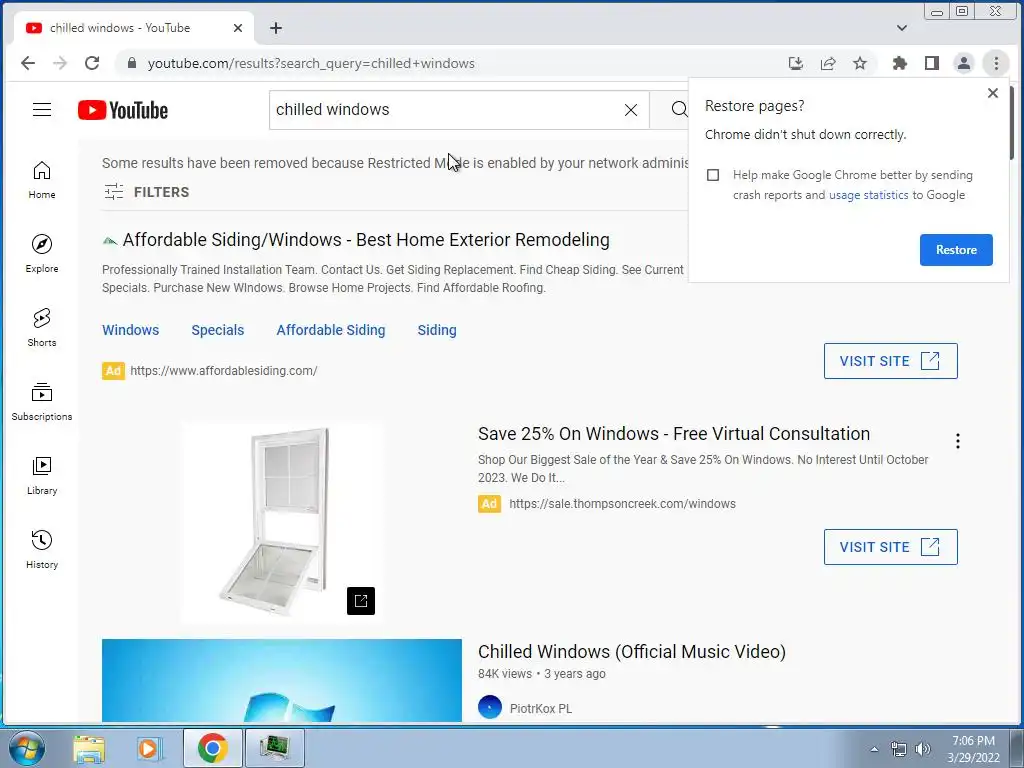Select the chilled windows - YouTube tab
This screenshot has width=1024, height=768.
coord(133,28)
